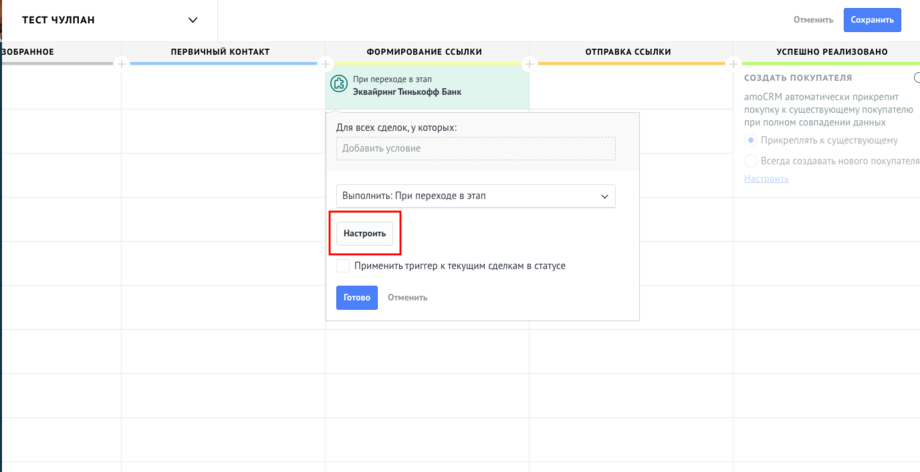Select Всегда создавать нового покупателя radio option

750,161
